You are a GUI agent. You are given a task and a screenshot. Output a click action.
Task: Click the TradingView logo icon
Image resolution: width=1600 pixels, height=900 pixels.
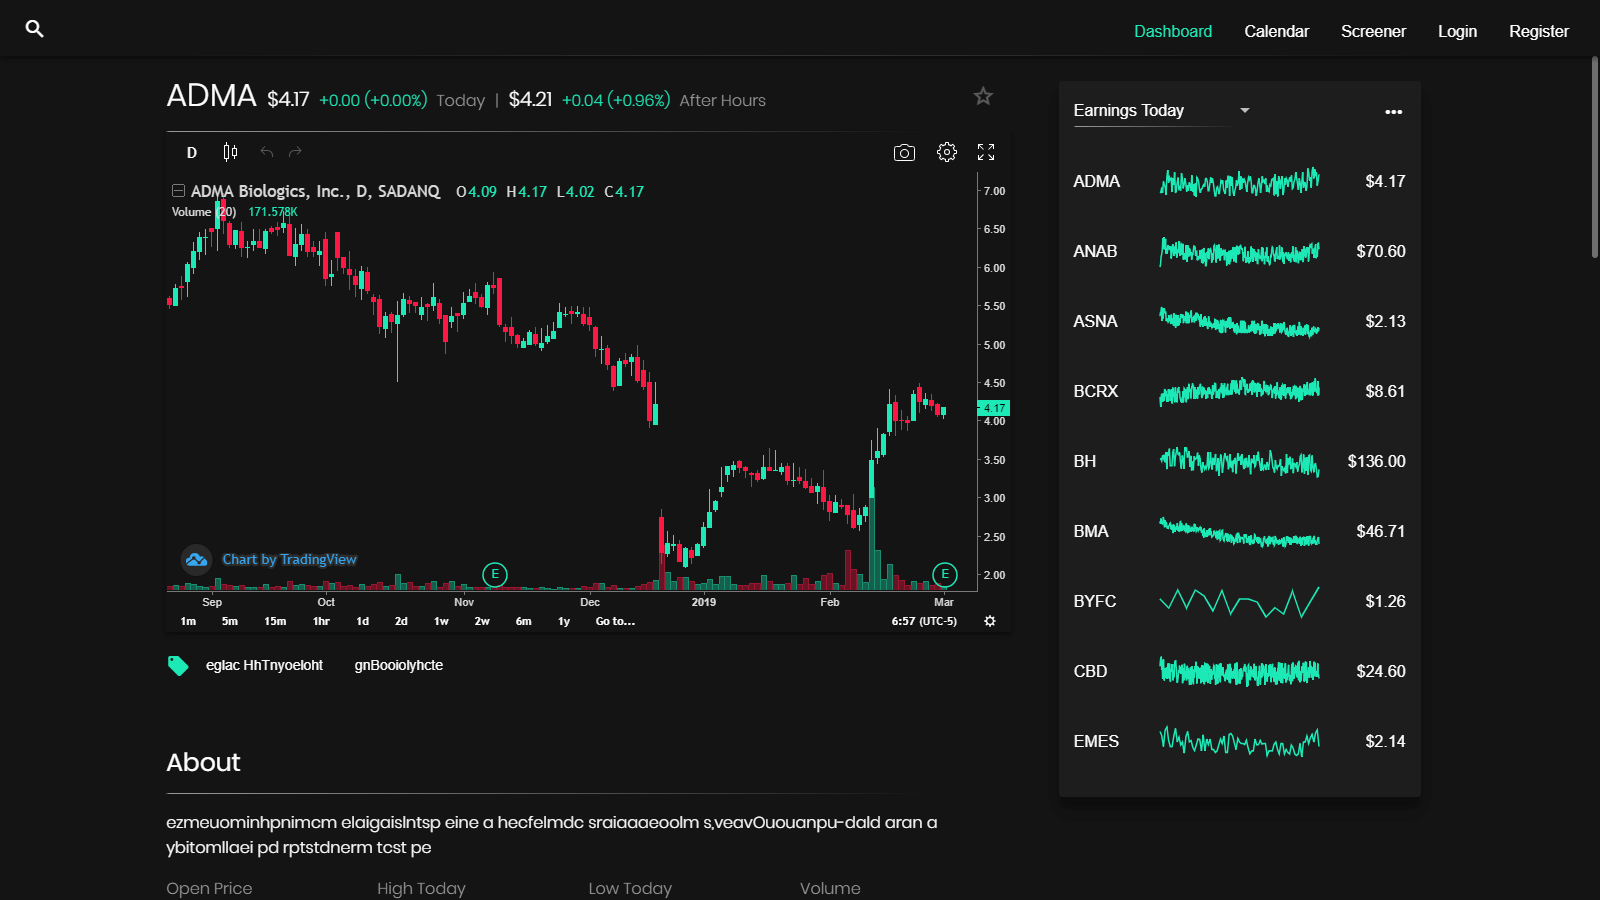[196, 559]
